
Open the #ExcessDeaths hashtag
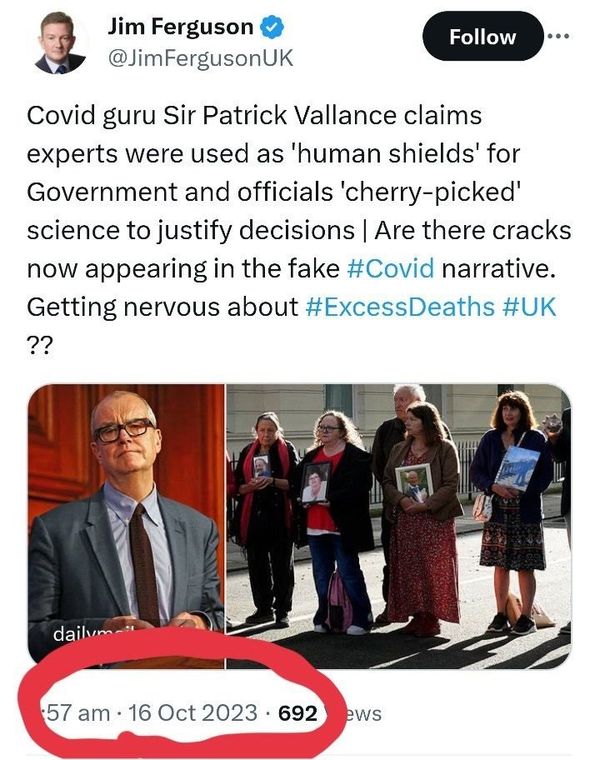[400, 307]
